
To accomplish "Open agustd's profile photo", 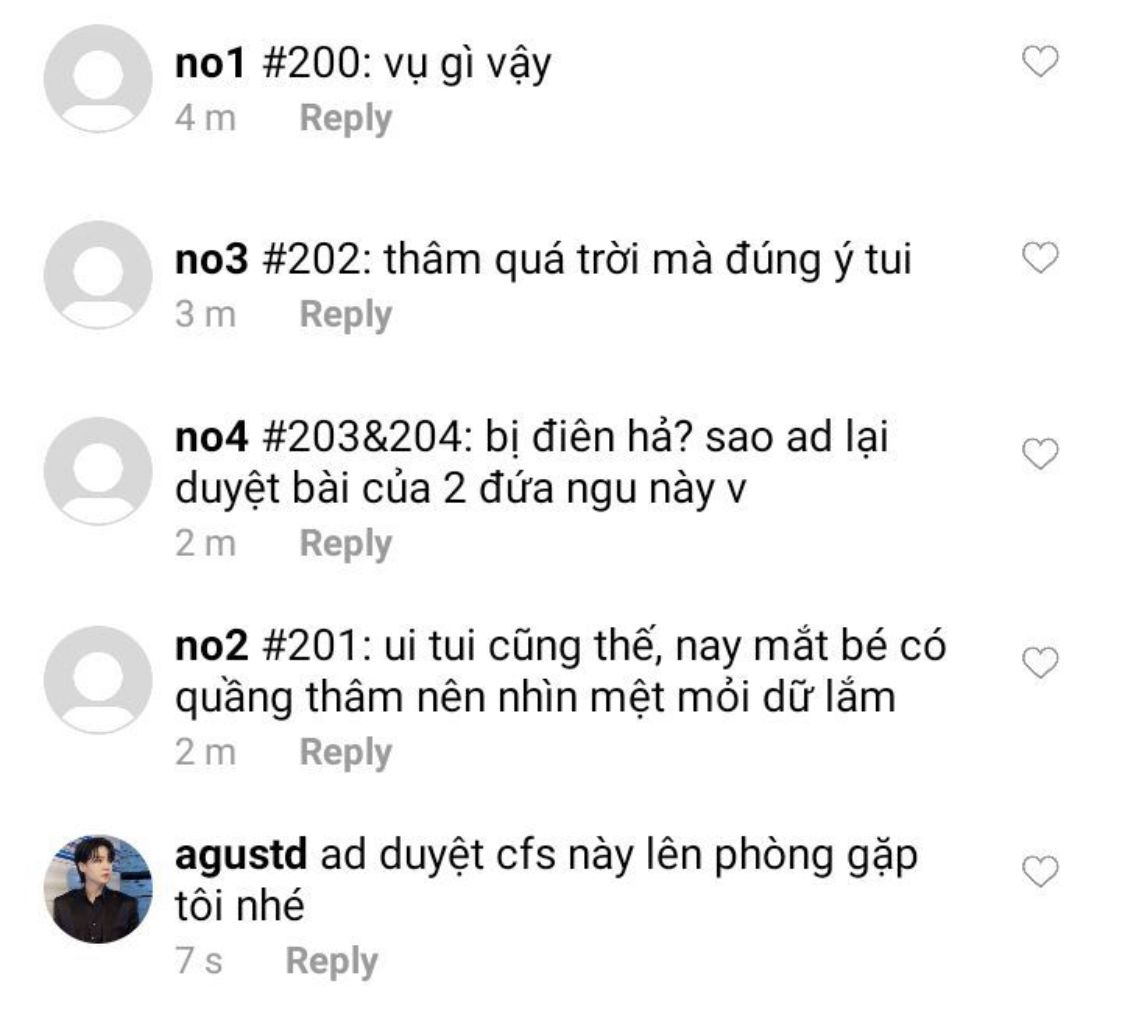I will [98, 889].
